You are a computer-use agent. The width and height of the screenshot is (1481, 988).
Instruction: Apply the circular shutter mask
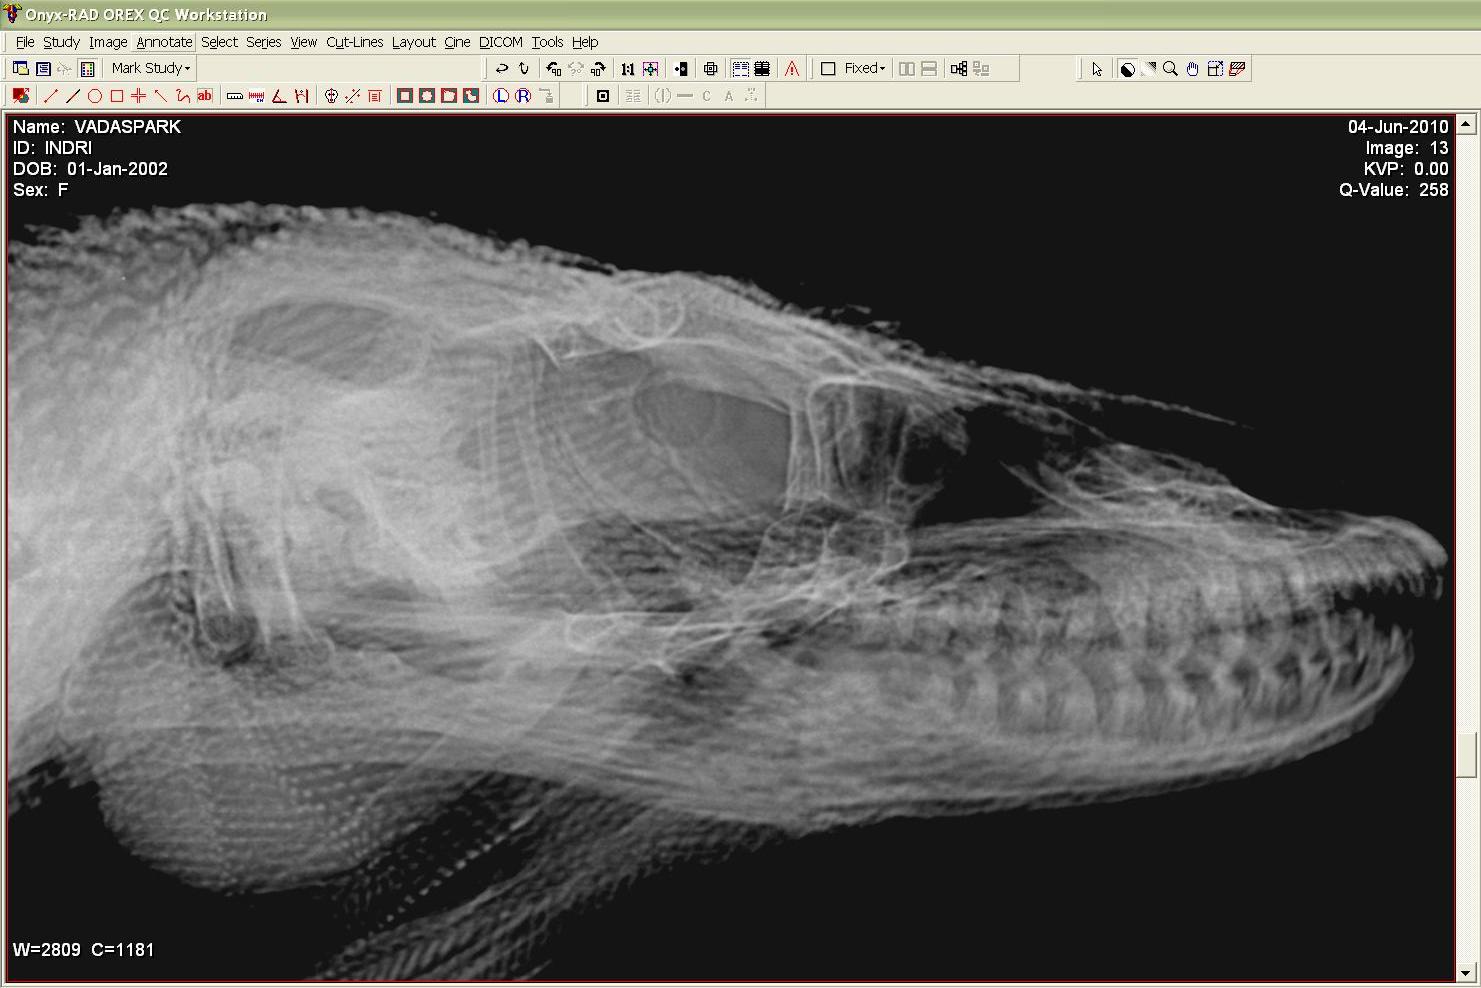pyautogui.click(x=427, y=96)
